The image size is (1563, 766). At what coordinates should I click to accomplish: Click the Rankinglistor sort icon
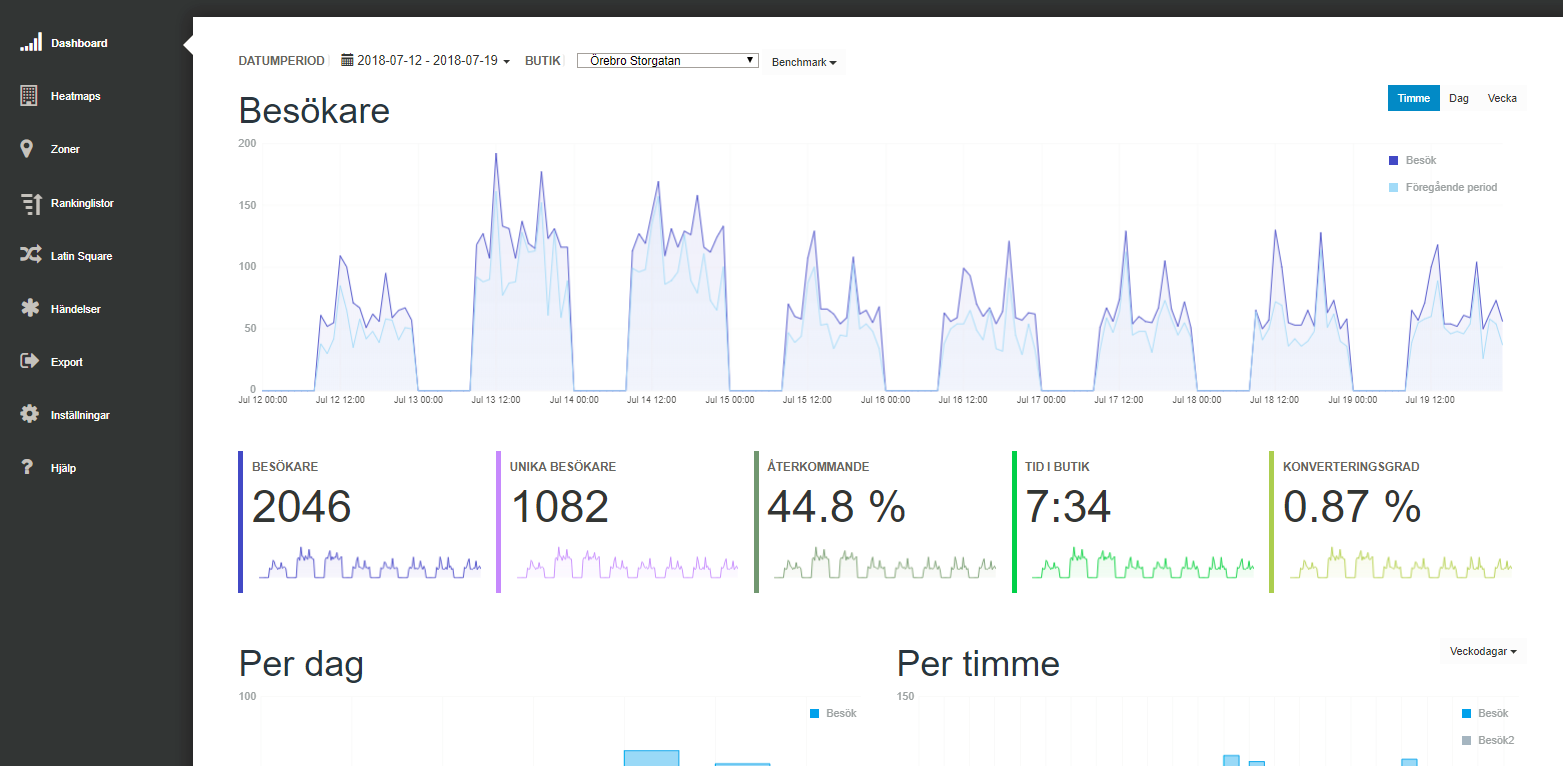coord(30,203)
